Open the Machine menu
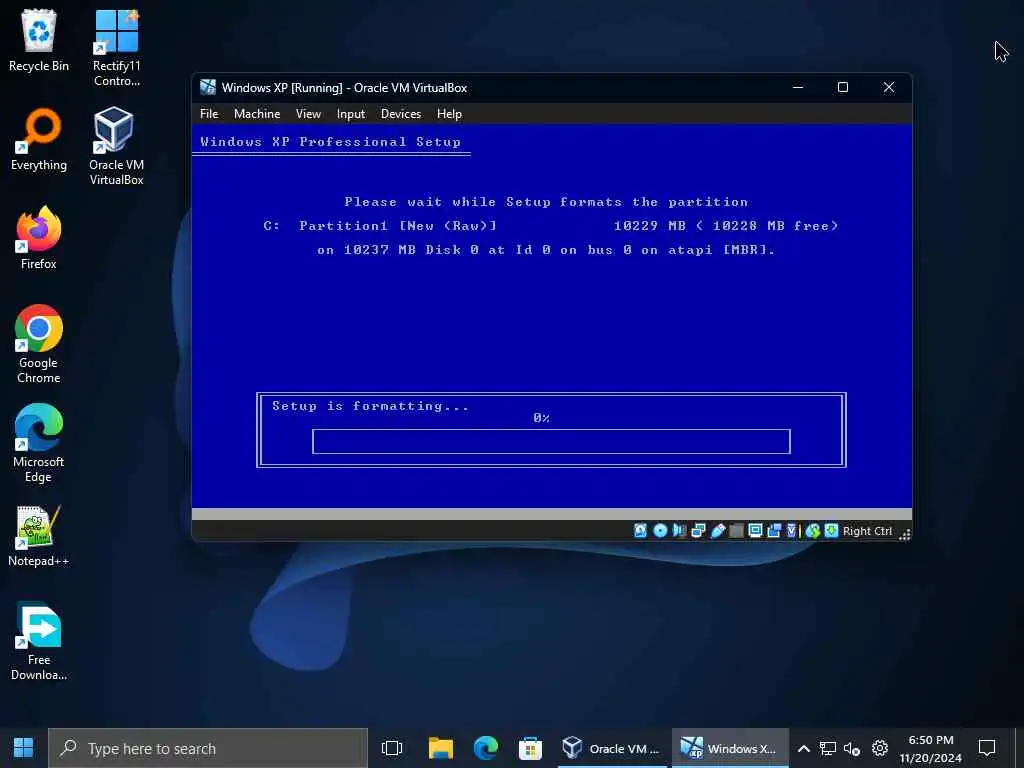1024x768 pixels. pos(257,114)
